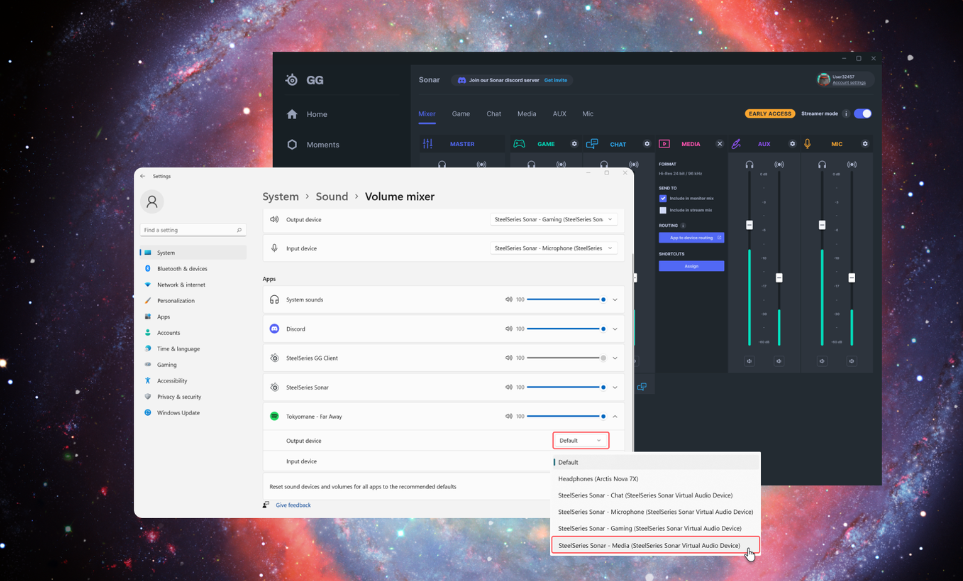Open the system Input device dropdown
Image resolution: width=963 pixels, height=581 pixels.
[553, 248]
